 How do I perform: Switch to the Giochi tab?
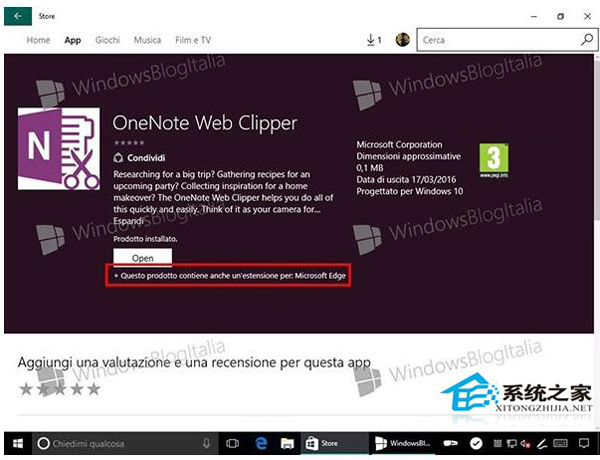(108, 40)
